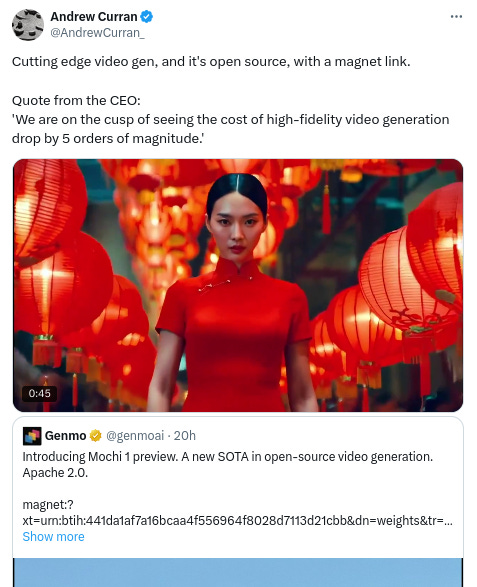The height and width of the screenshot is (587, 477).
Task: Expand quoted tweet with Show more
Action: [x=54, y=536]
